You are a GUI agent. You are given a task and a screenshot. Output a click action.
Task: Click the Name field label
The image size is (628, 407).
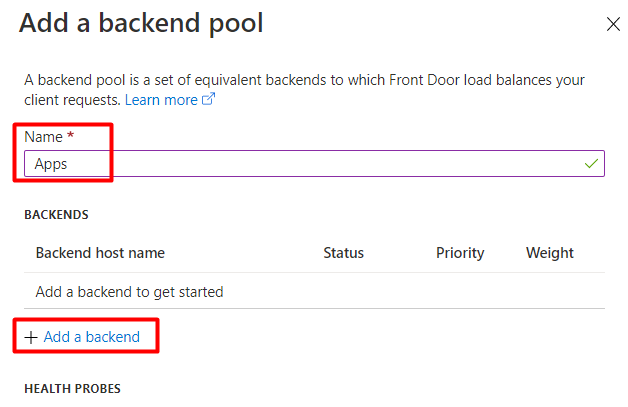(43, 137)
